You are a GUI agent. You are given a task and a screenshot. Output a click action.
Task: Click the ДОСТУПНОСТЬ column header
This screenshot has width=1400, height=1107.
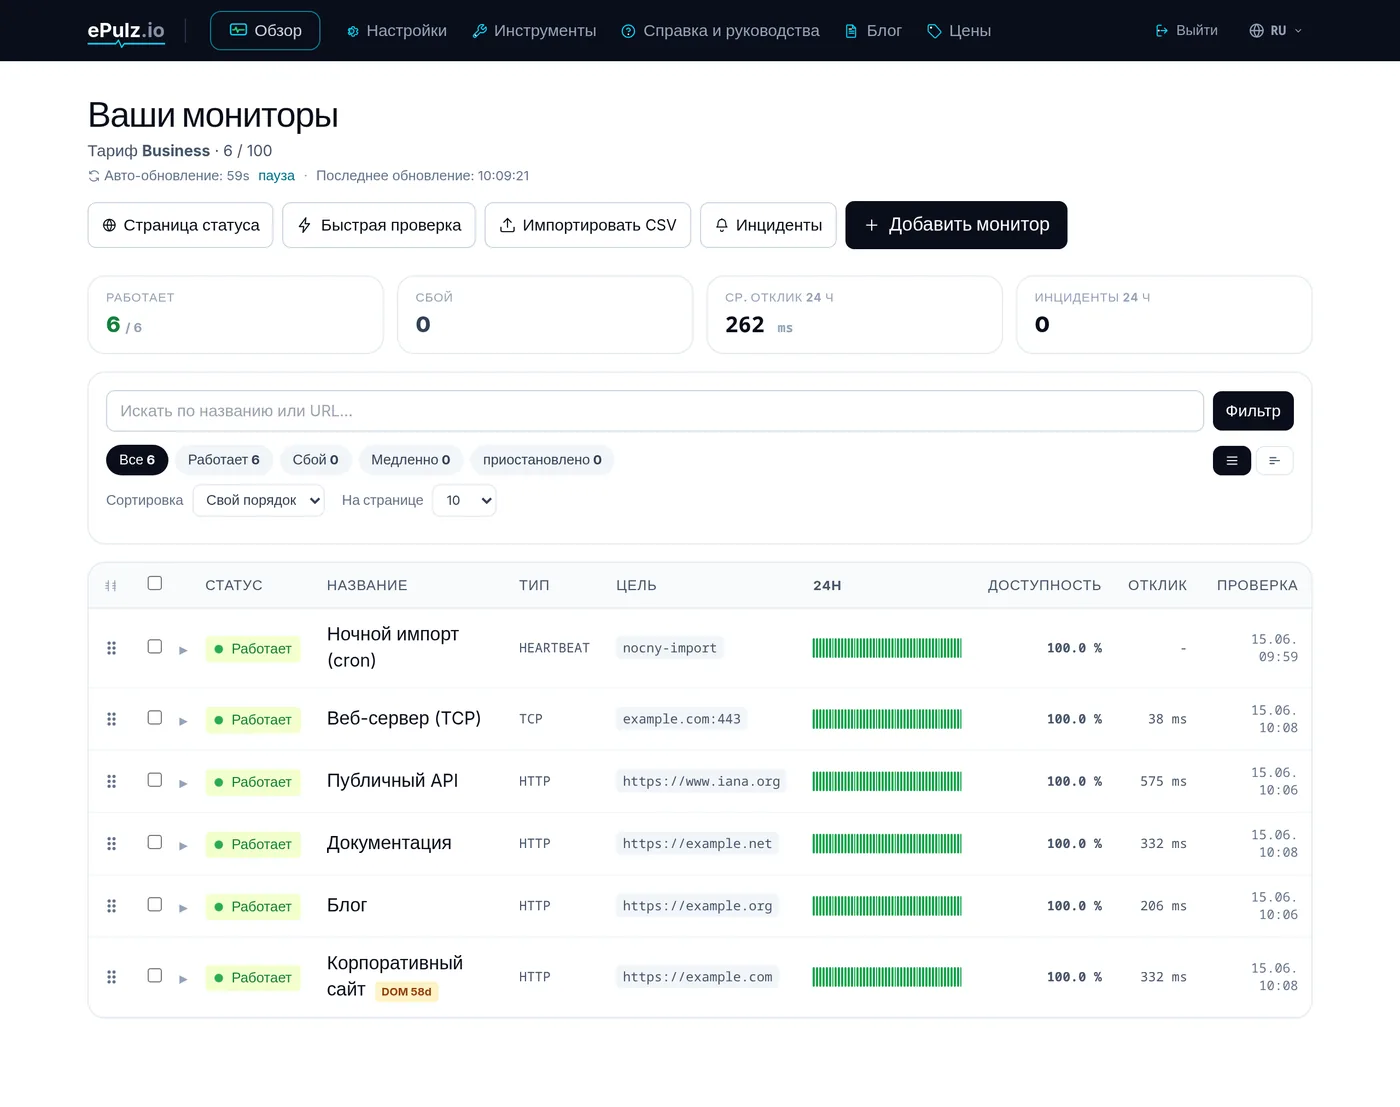click(1044, 585)
